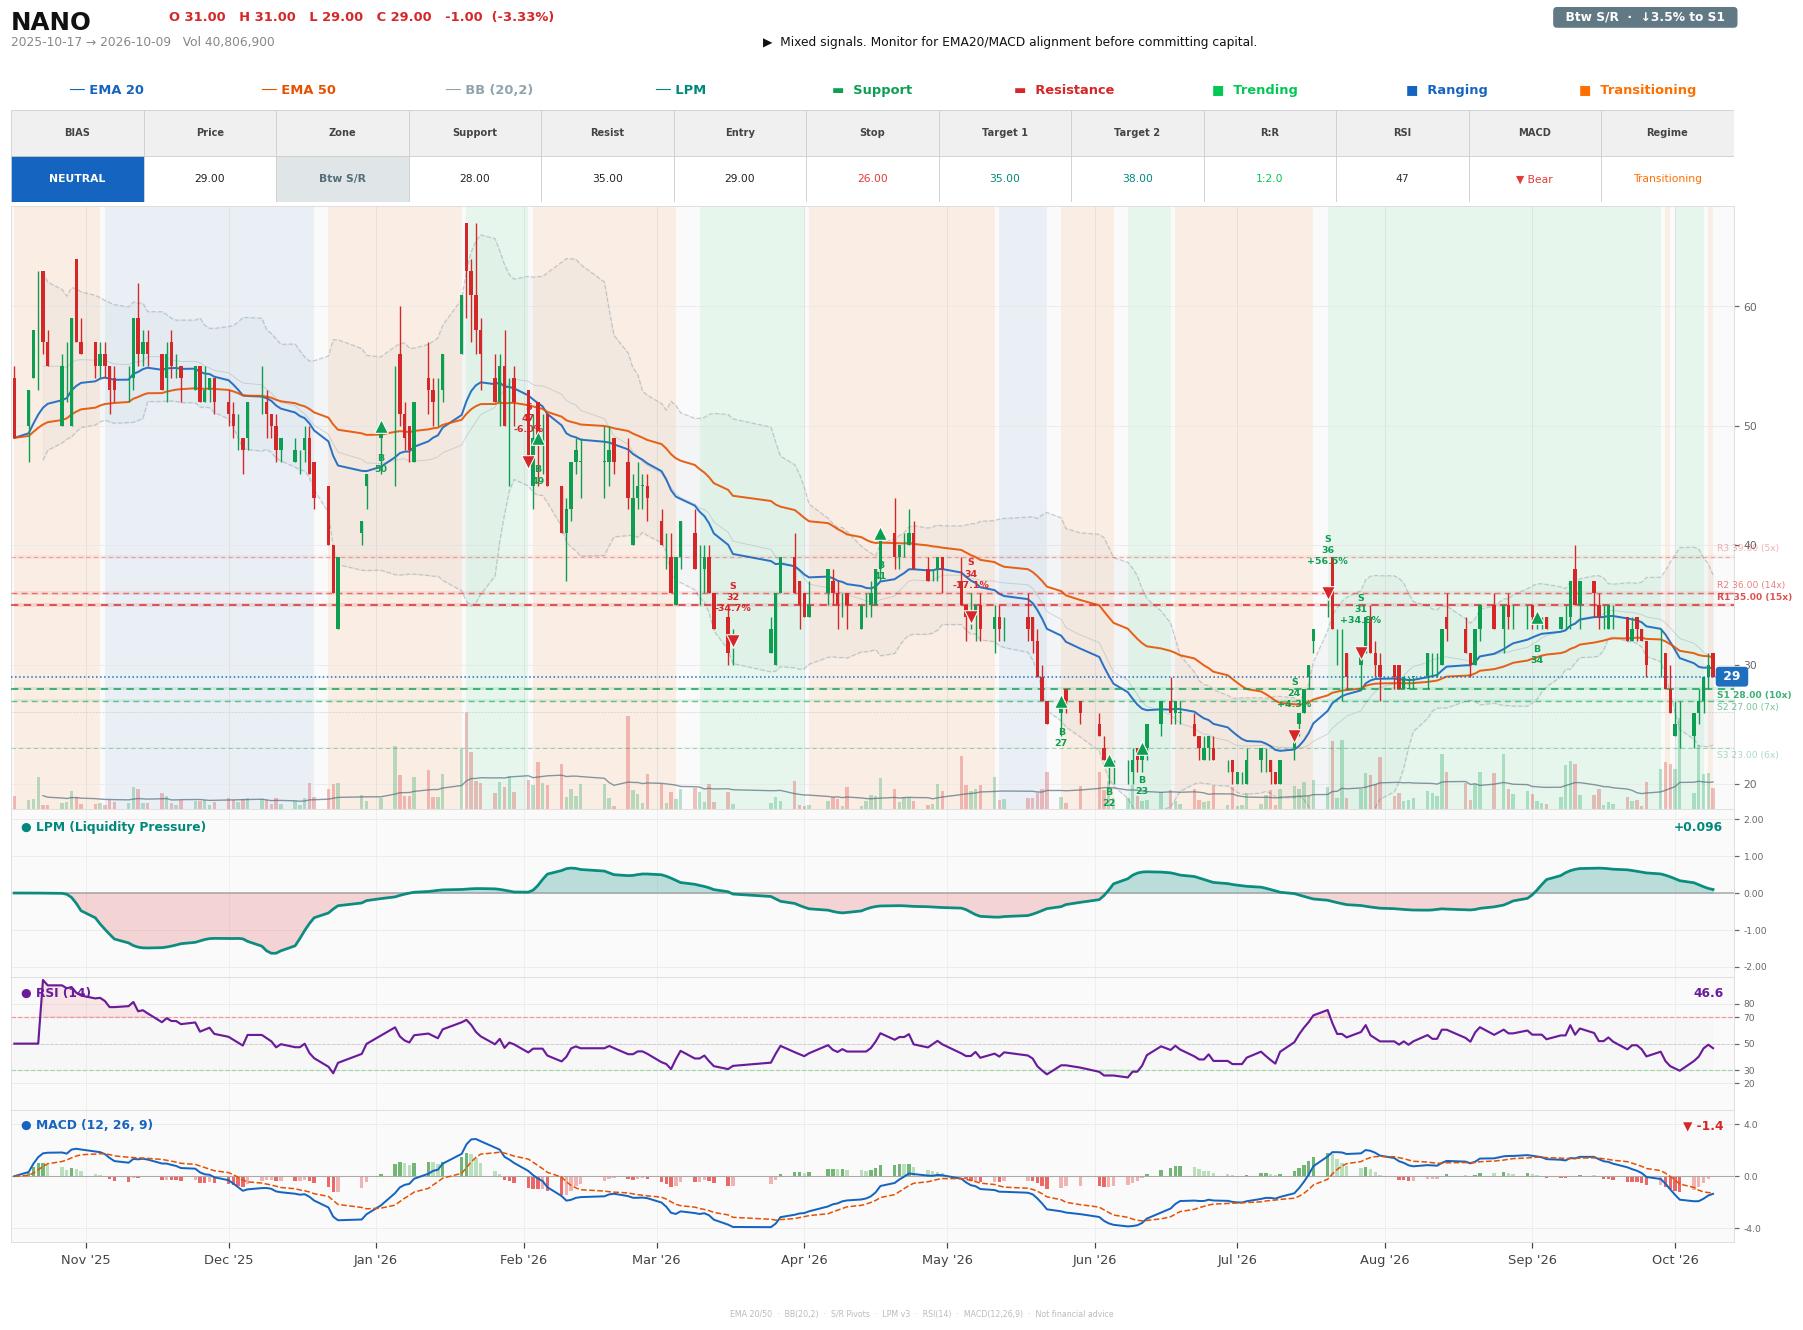
Task: Click the LPM legend entry in the top legend row
Action: pyautogui.click(x=680, y=90)
